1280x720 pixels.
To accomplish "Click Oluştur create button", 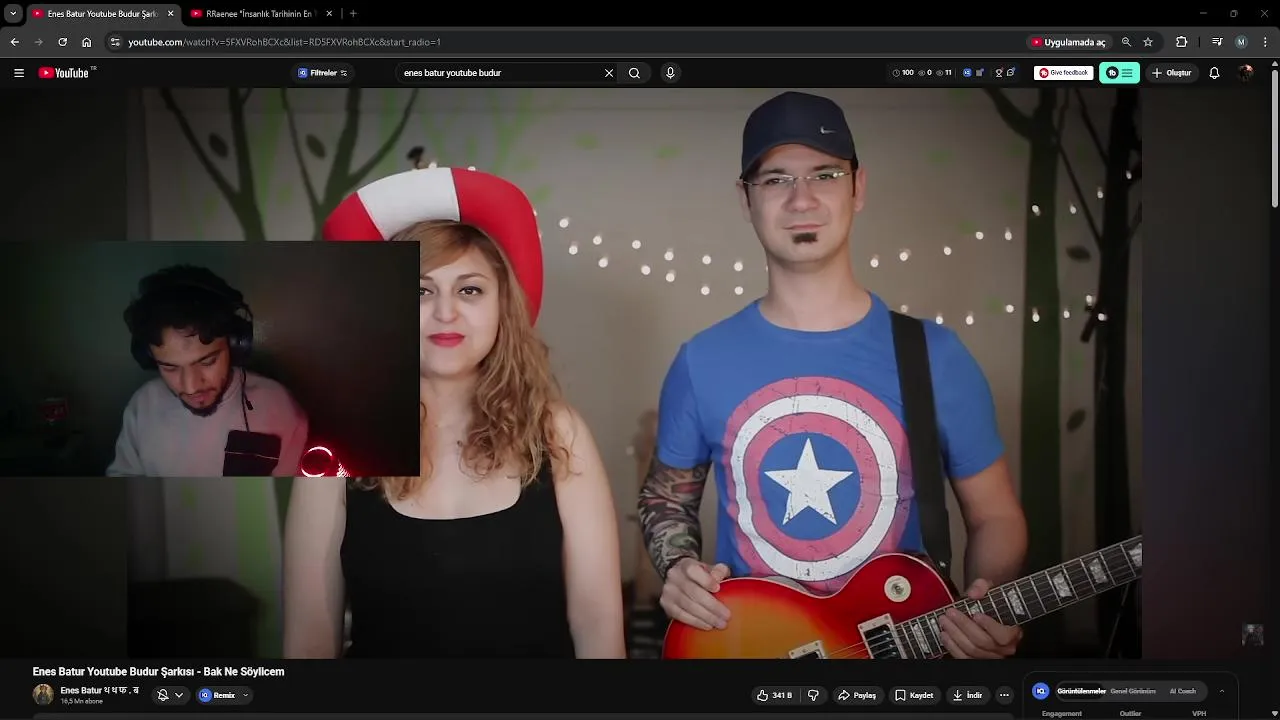I will click(x=1171, y=73).
